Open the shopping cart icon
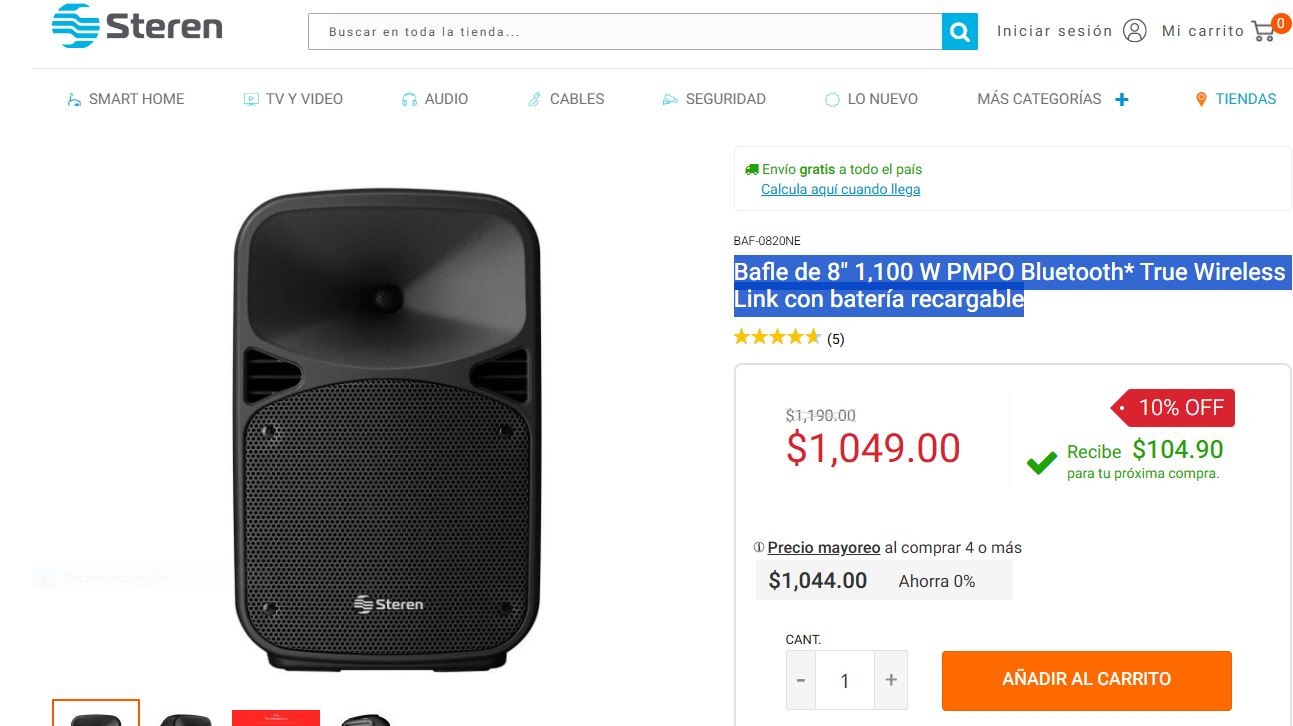1293x726 pixels. 1264,31
